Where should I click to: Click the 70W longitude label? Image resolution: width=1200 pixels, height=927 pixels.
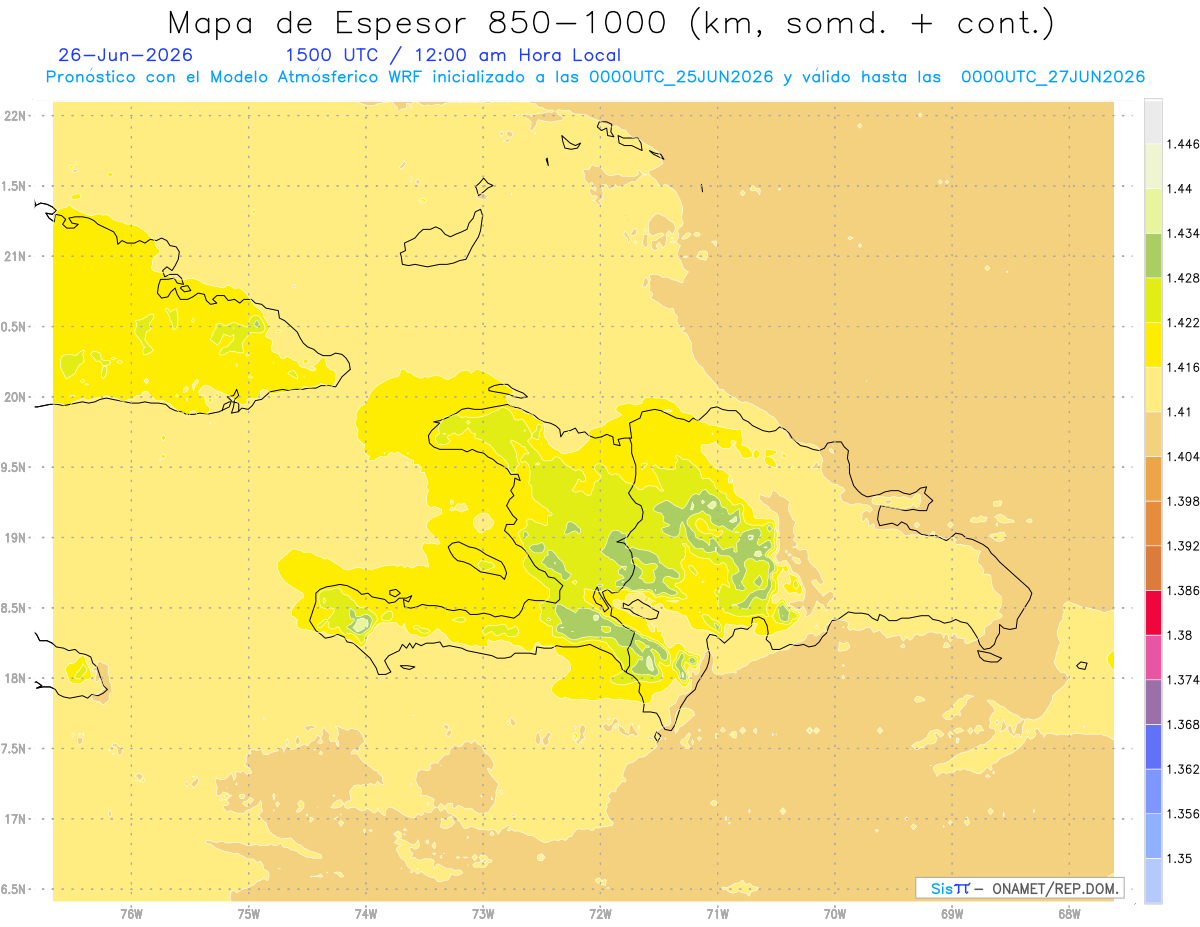coord(835,914)
